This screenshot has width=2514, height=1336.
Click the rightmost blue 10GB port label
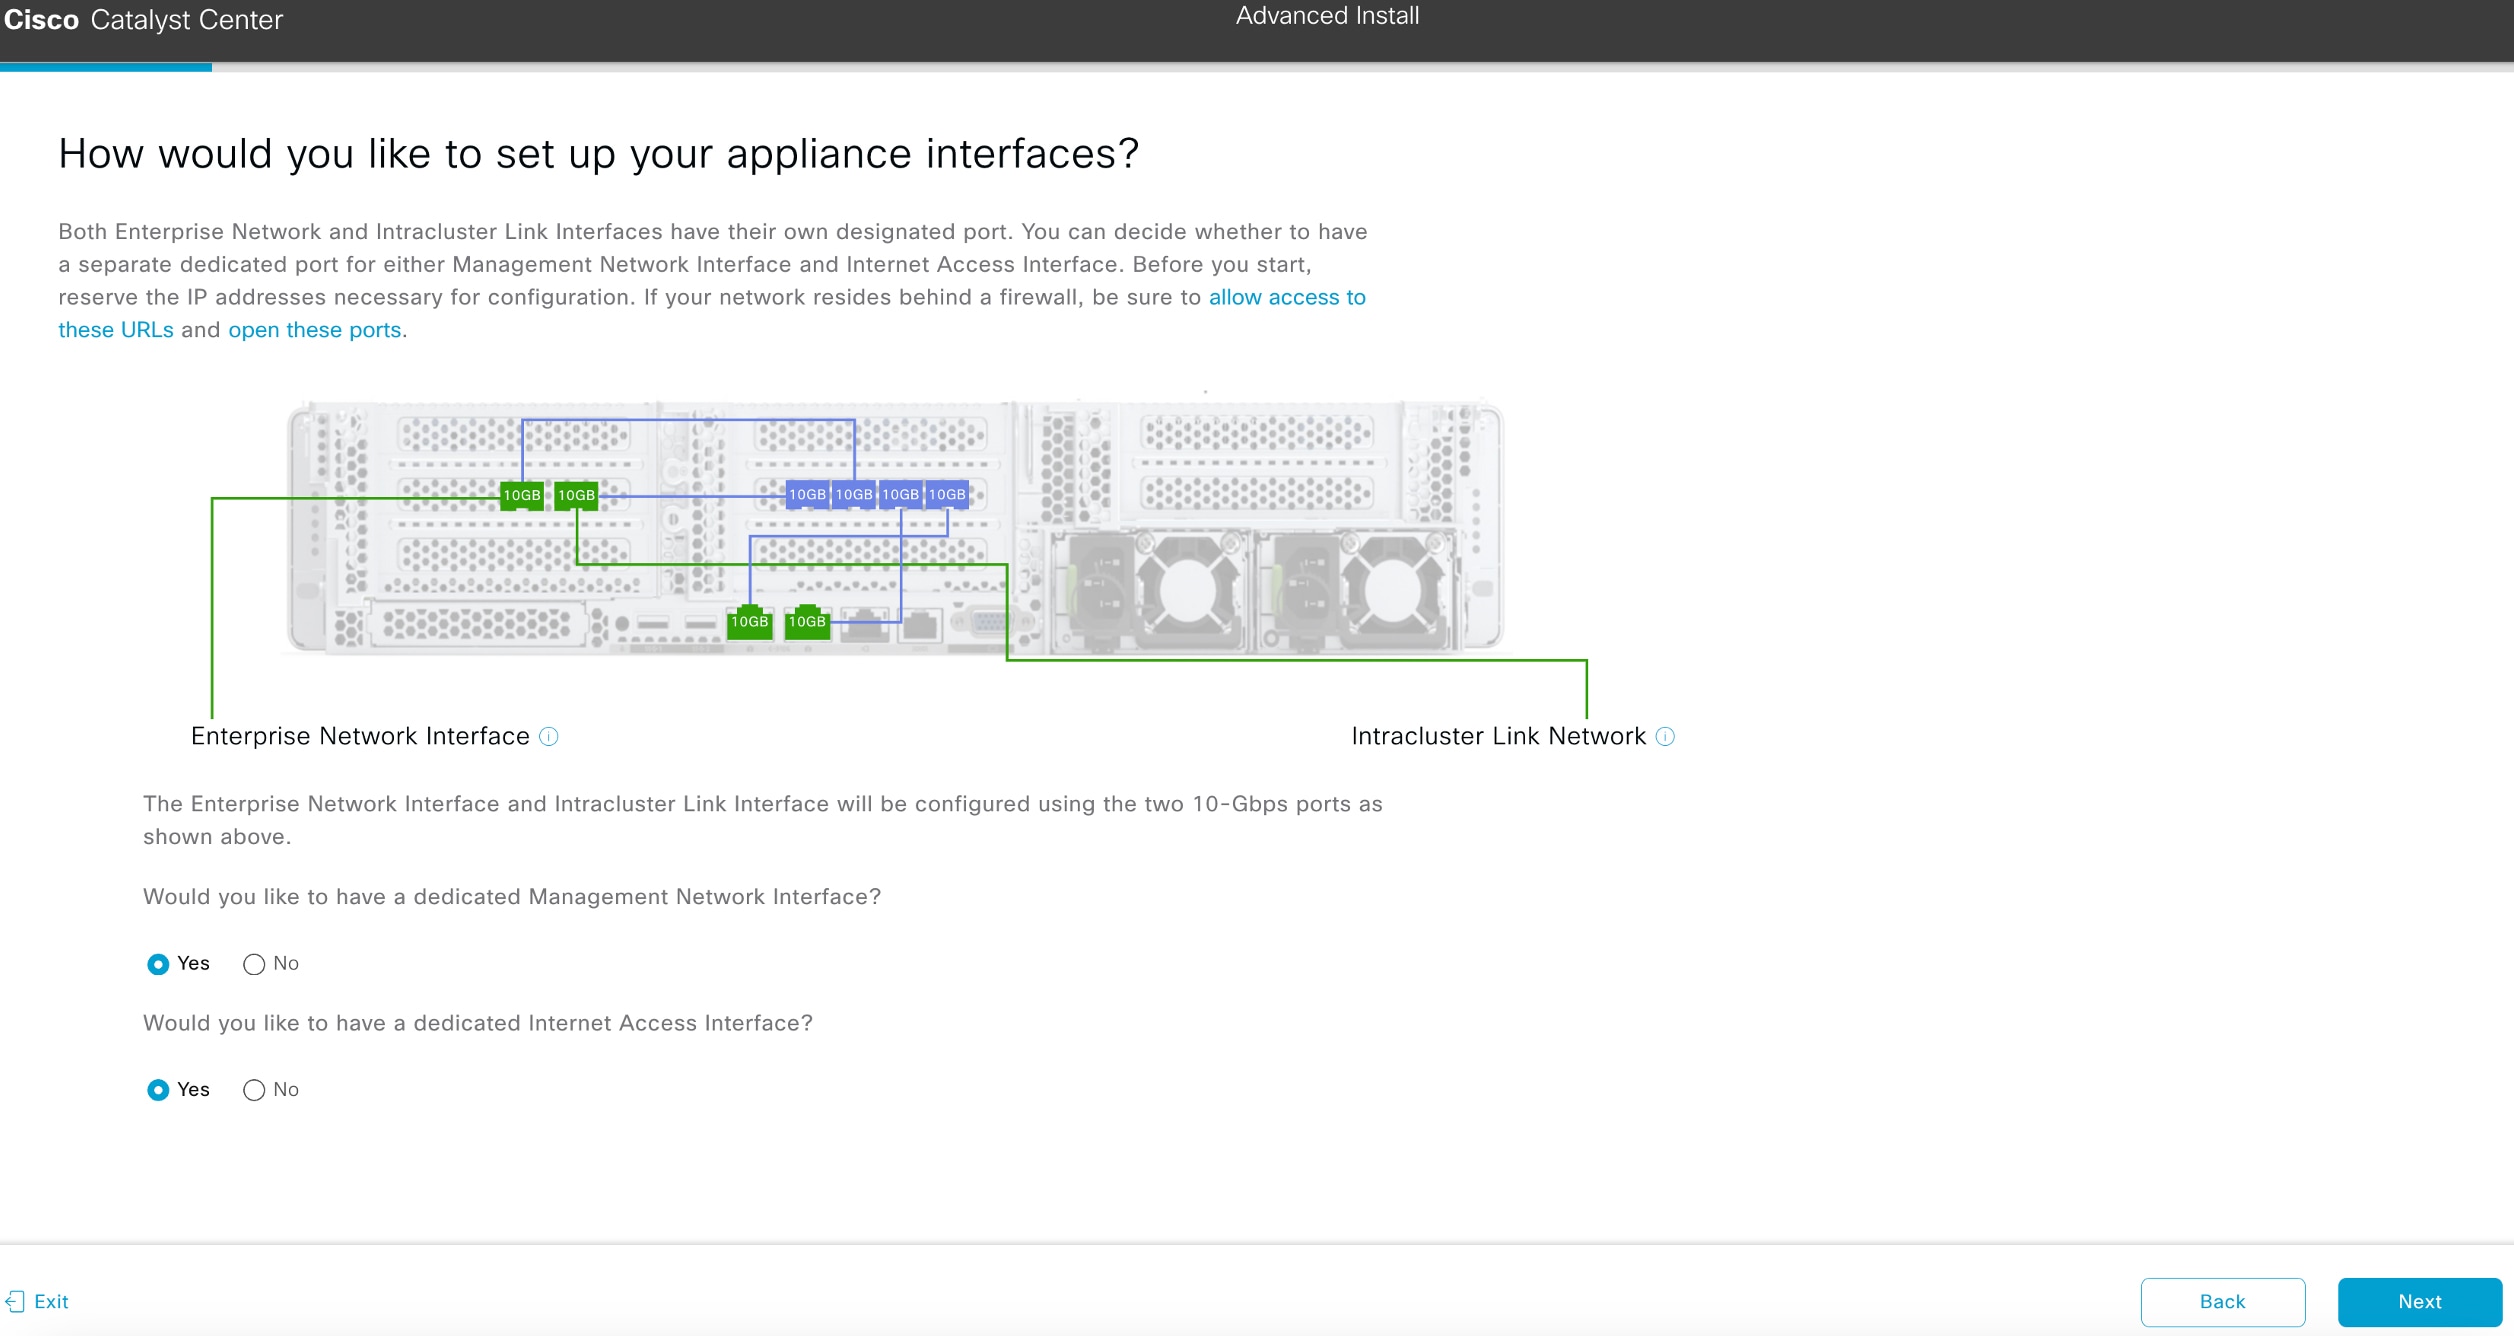947,494
